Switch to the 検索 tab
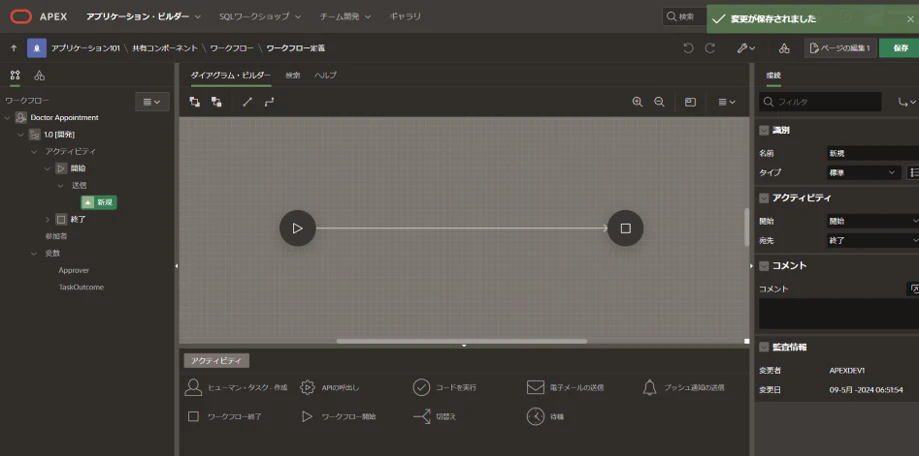The image size is (919, 456). click(x=292, y=75)
